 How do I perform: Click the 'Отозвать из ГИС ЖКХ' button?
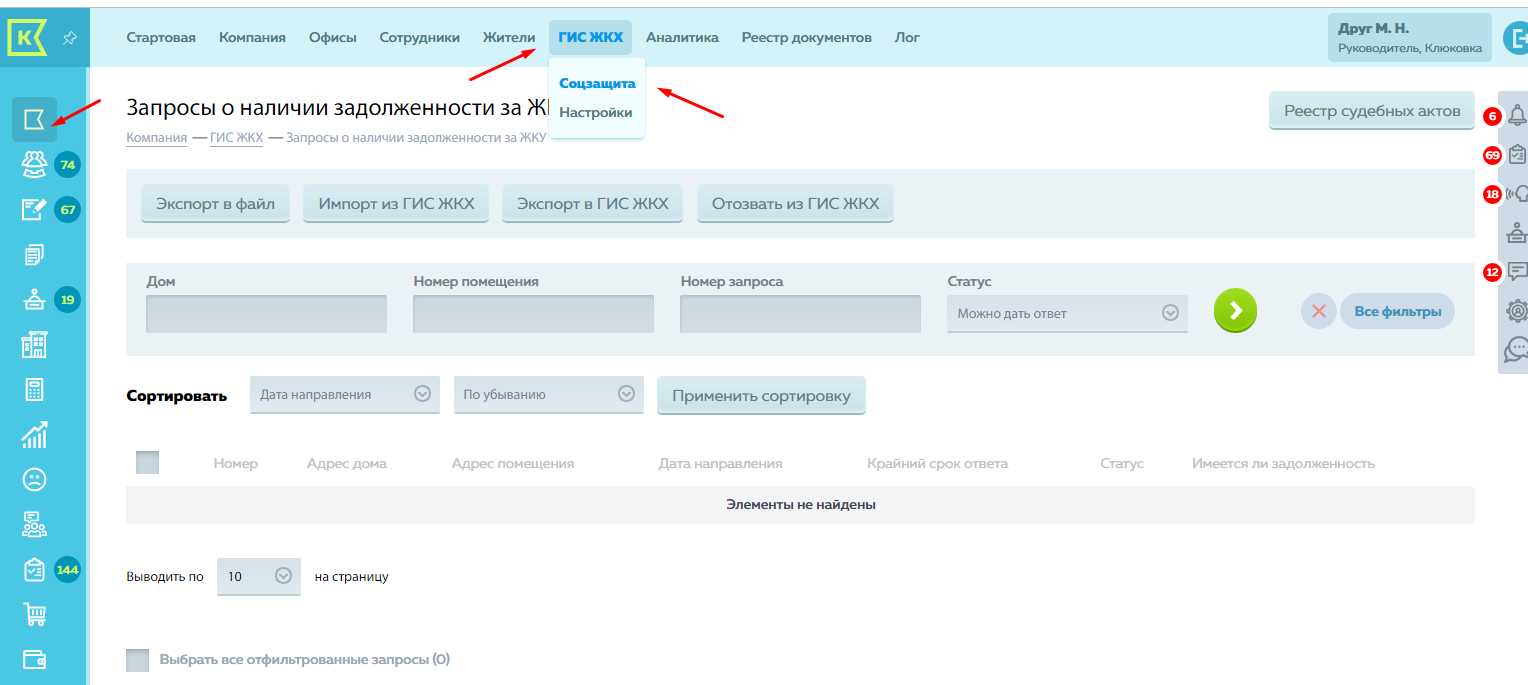796,203
